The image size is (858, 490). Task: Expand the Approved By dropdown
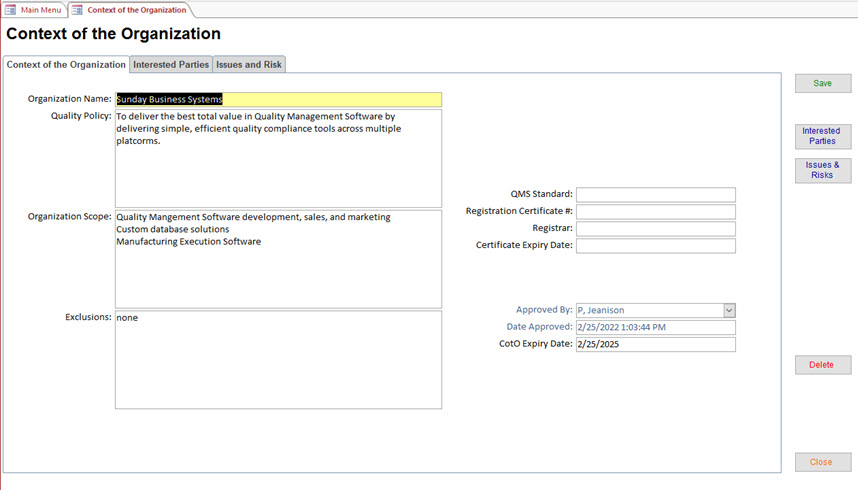(729, 310)
